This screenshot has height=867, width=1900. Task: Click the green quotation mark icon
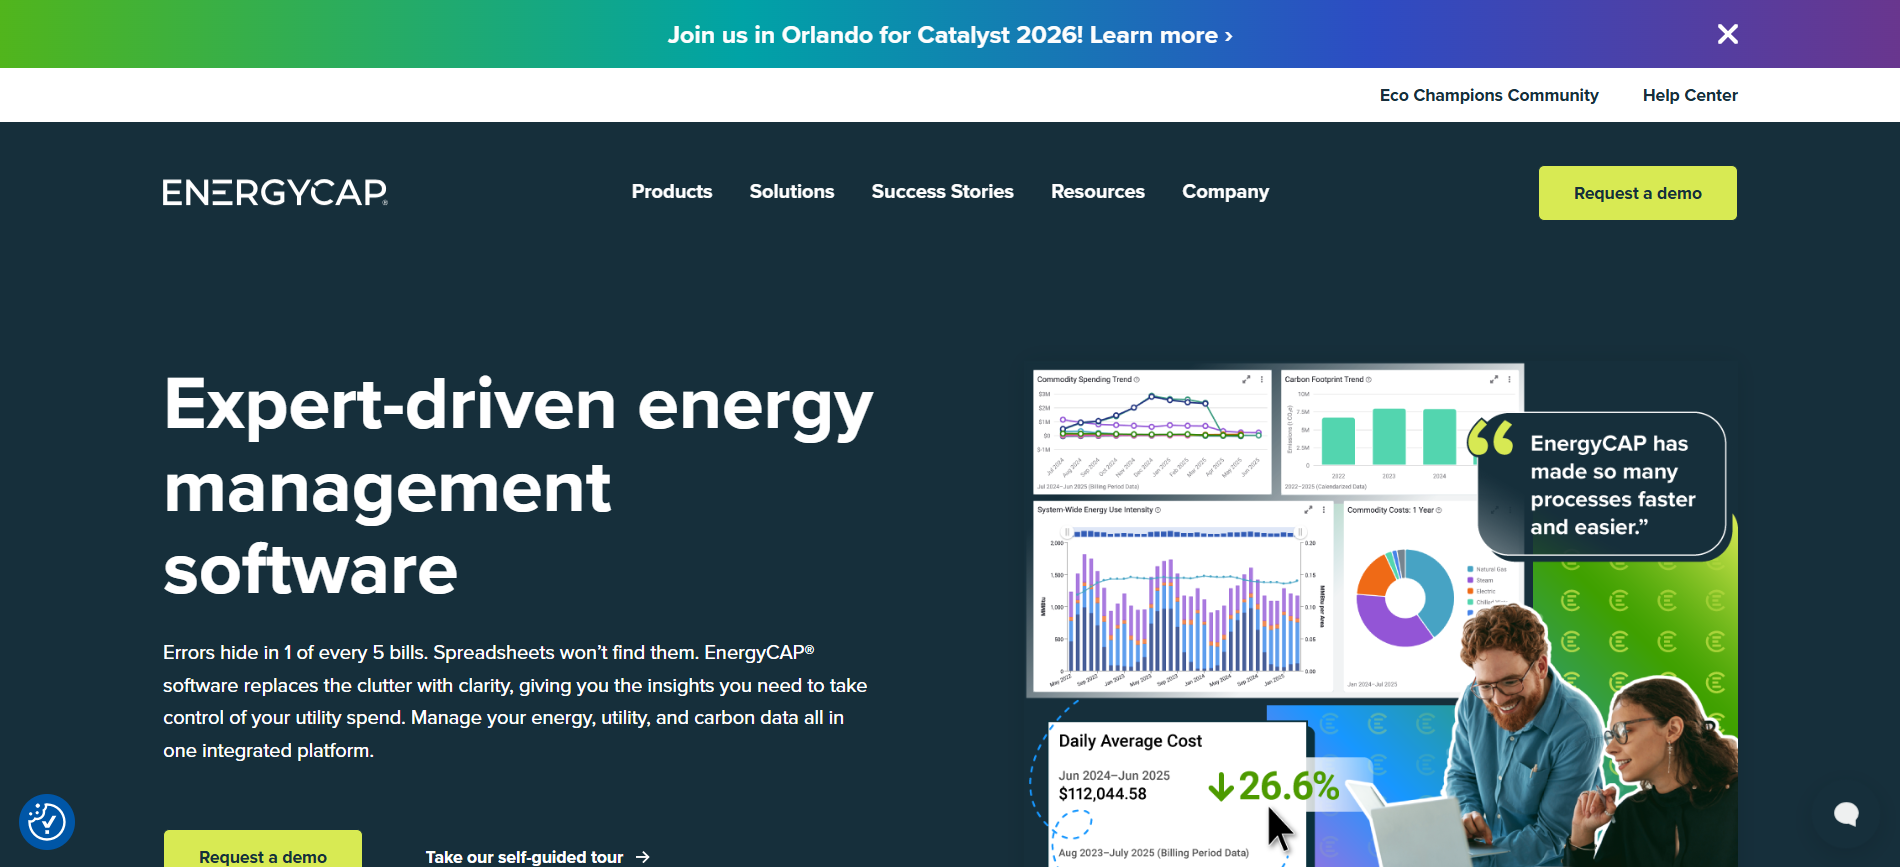tap(1490, 437)
